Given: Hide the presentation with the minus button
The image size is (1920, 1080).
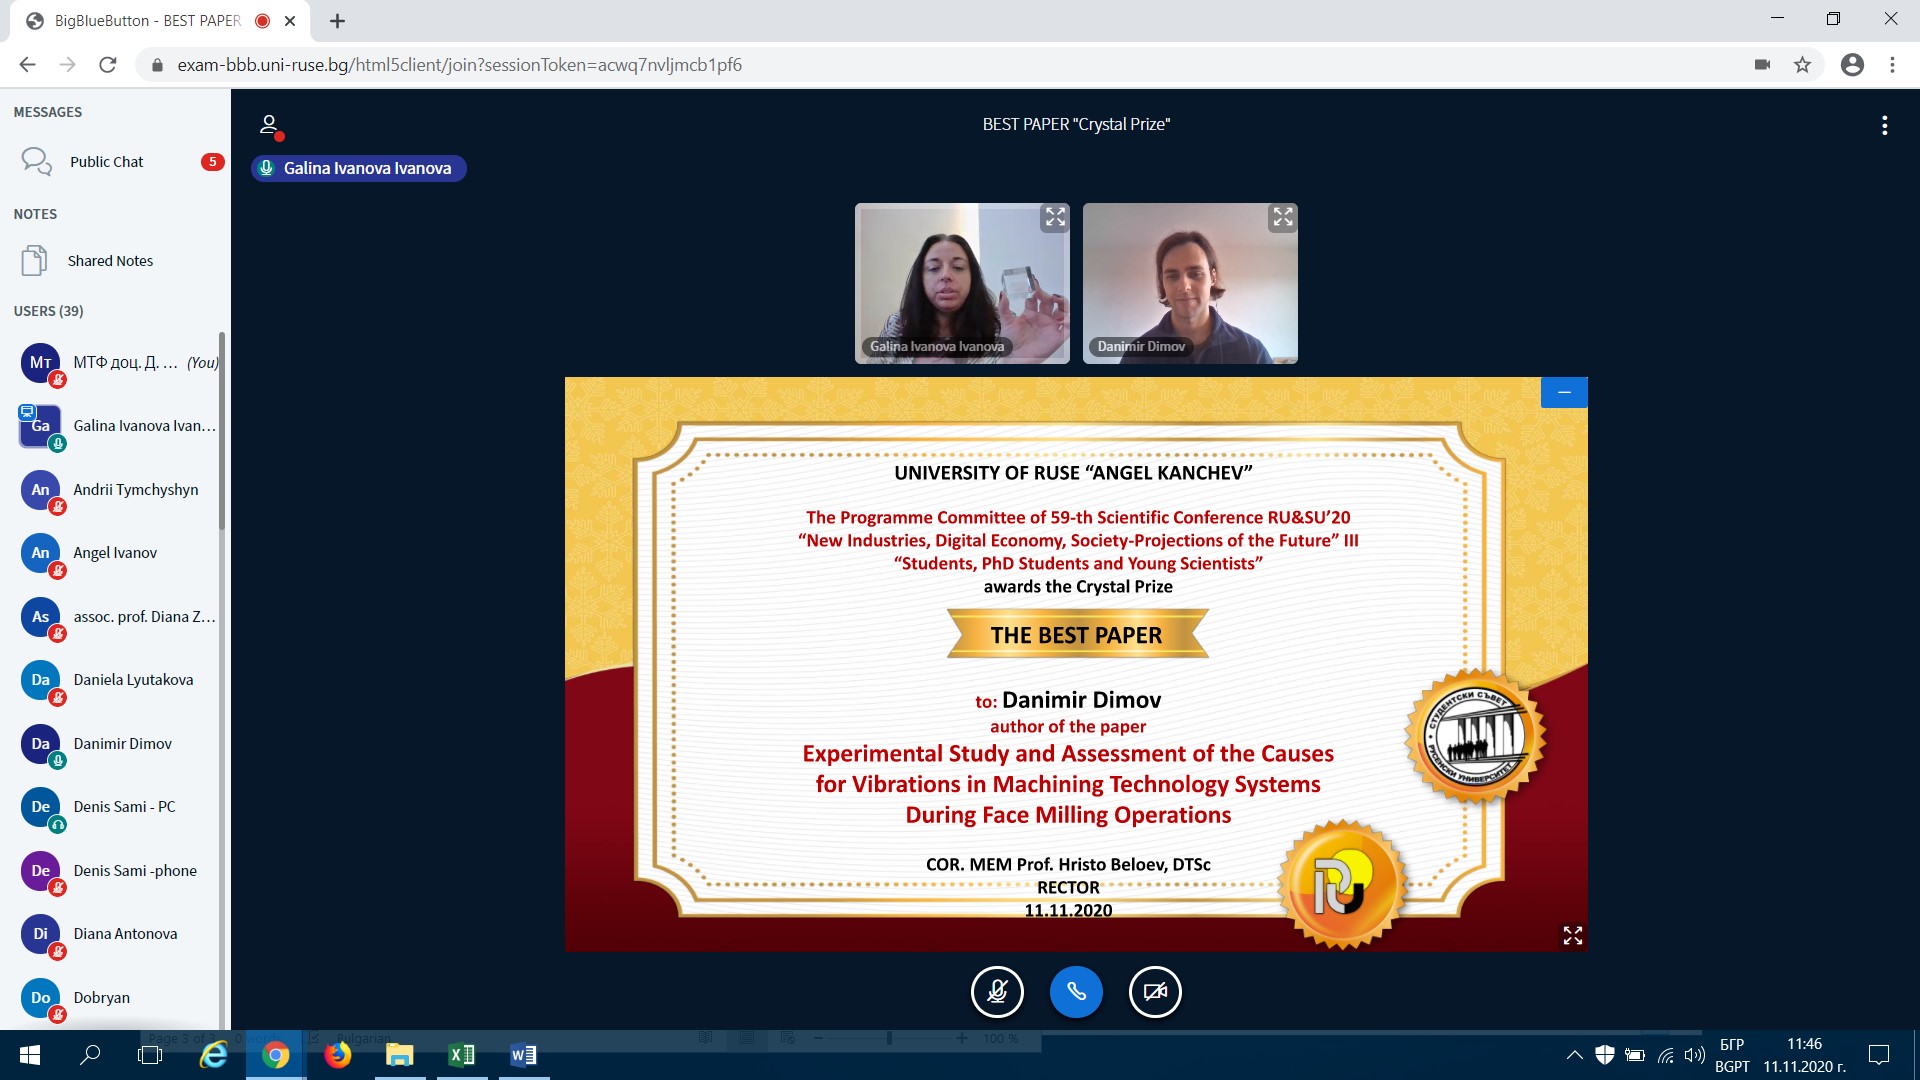Looking at the screenshot, I should click(x=1564, y=392).
